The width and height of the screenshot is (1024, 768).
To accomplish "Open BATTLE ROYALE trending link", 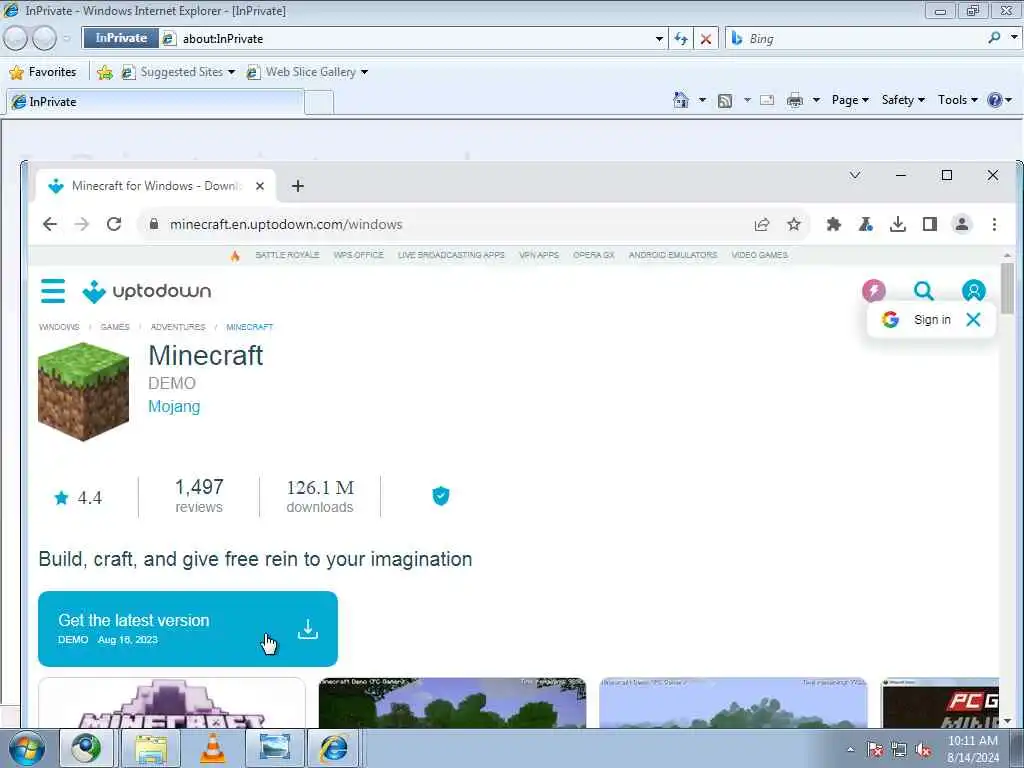I will click(x=287, y=255).
